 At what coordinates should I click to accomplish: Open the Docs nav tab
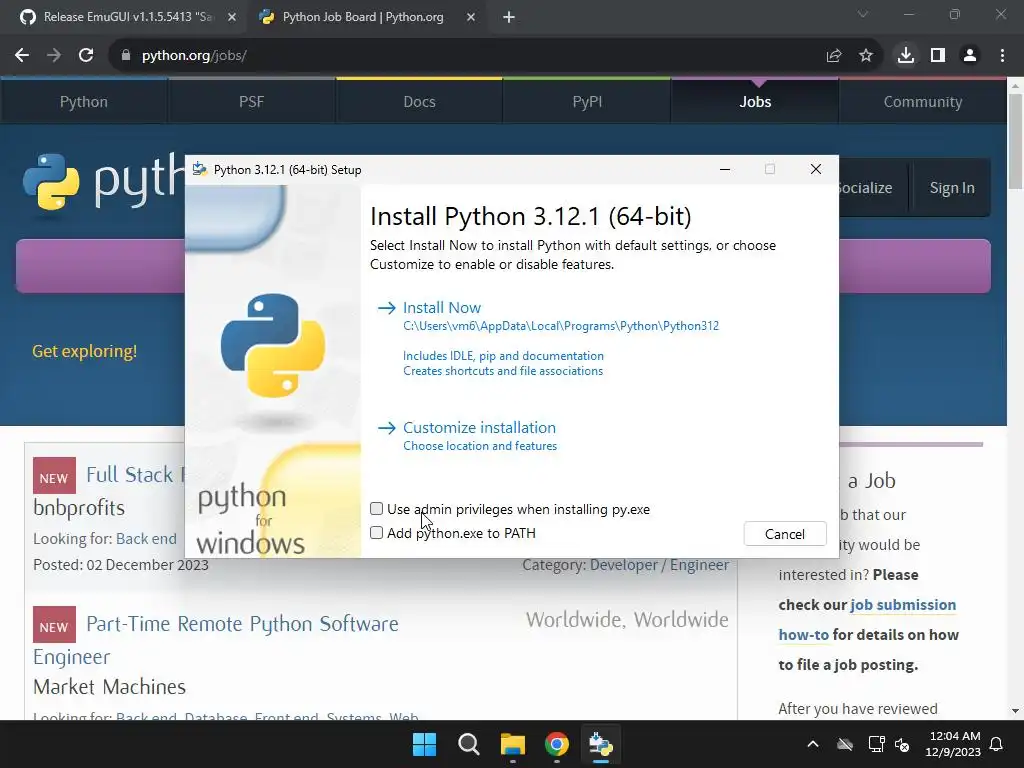[419, 102]
